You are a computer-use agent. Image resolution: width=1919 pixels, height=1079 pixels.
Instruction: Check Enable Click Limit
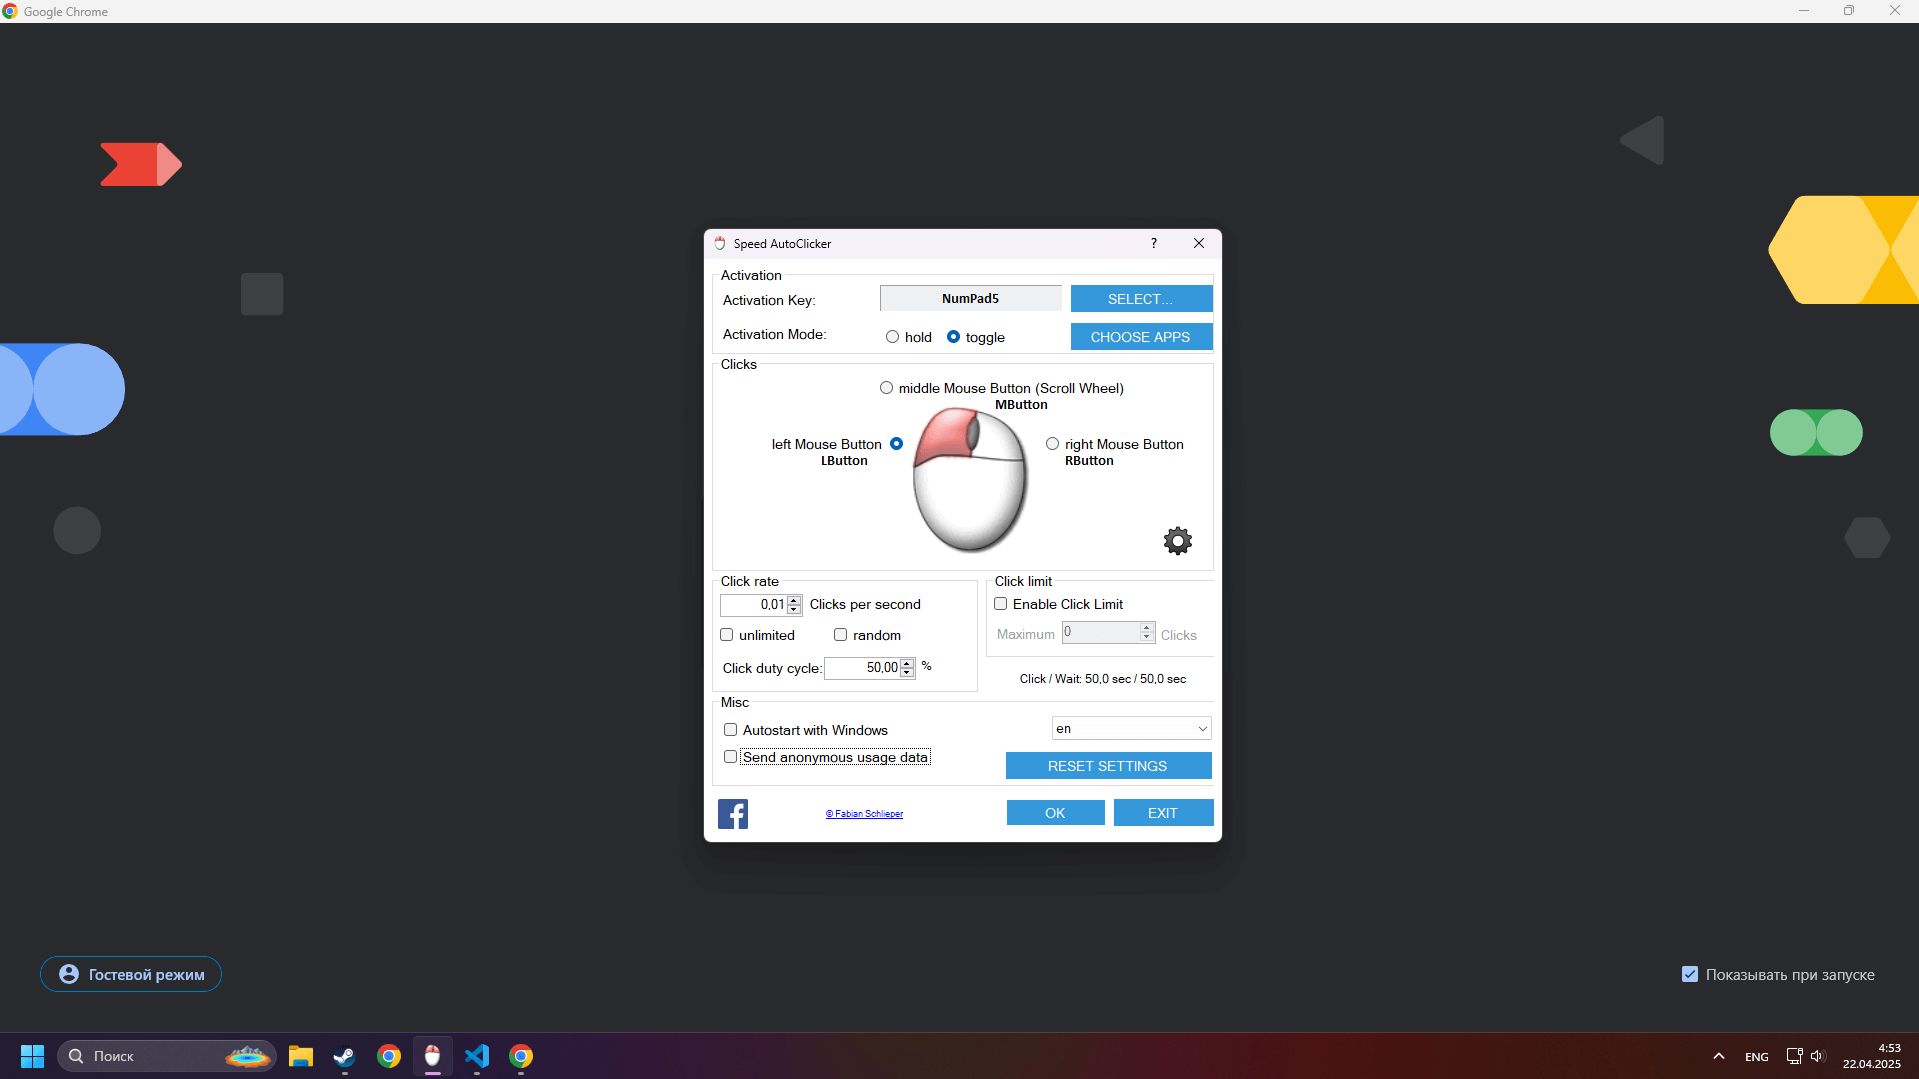tap(1001, 604)
